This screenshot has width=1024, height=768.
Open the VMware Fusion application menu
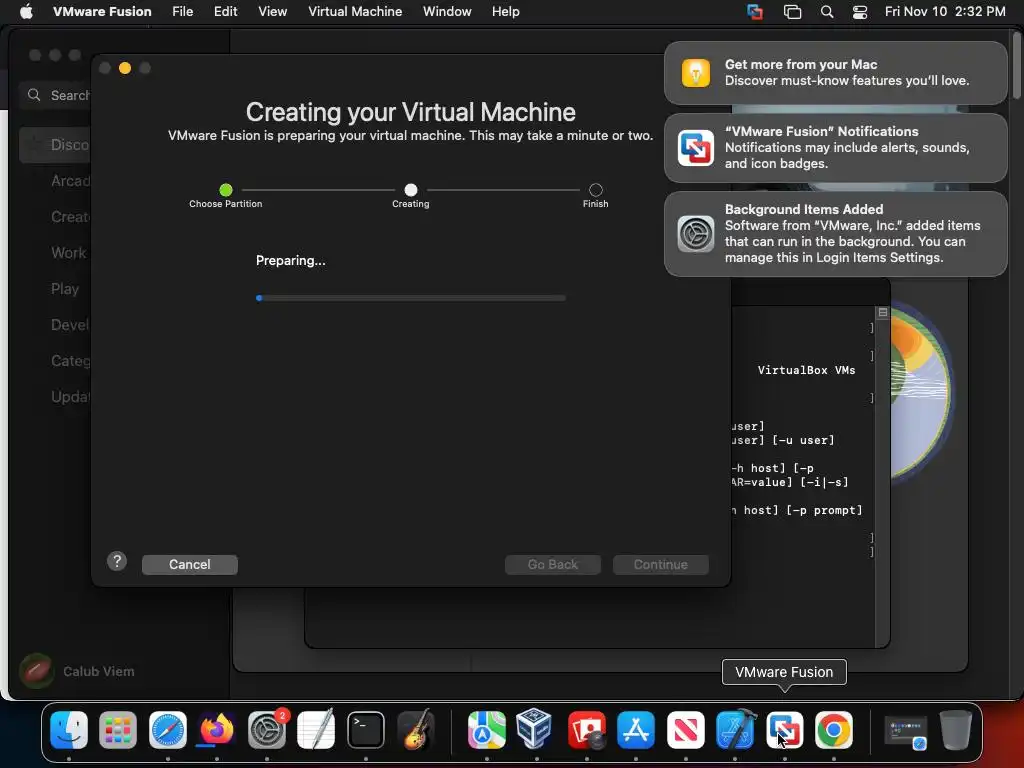tap(102, 11)
